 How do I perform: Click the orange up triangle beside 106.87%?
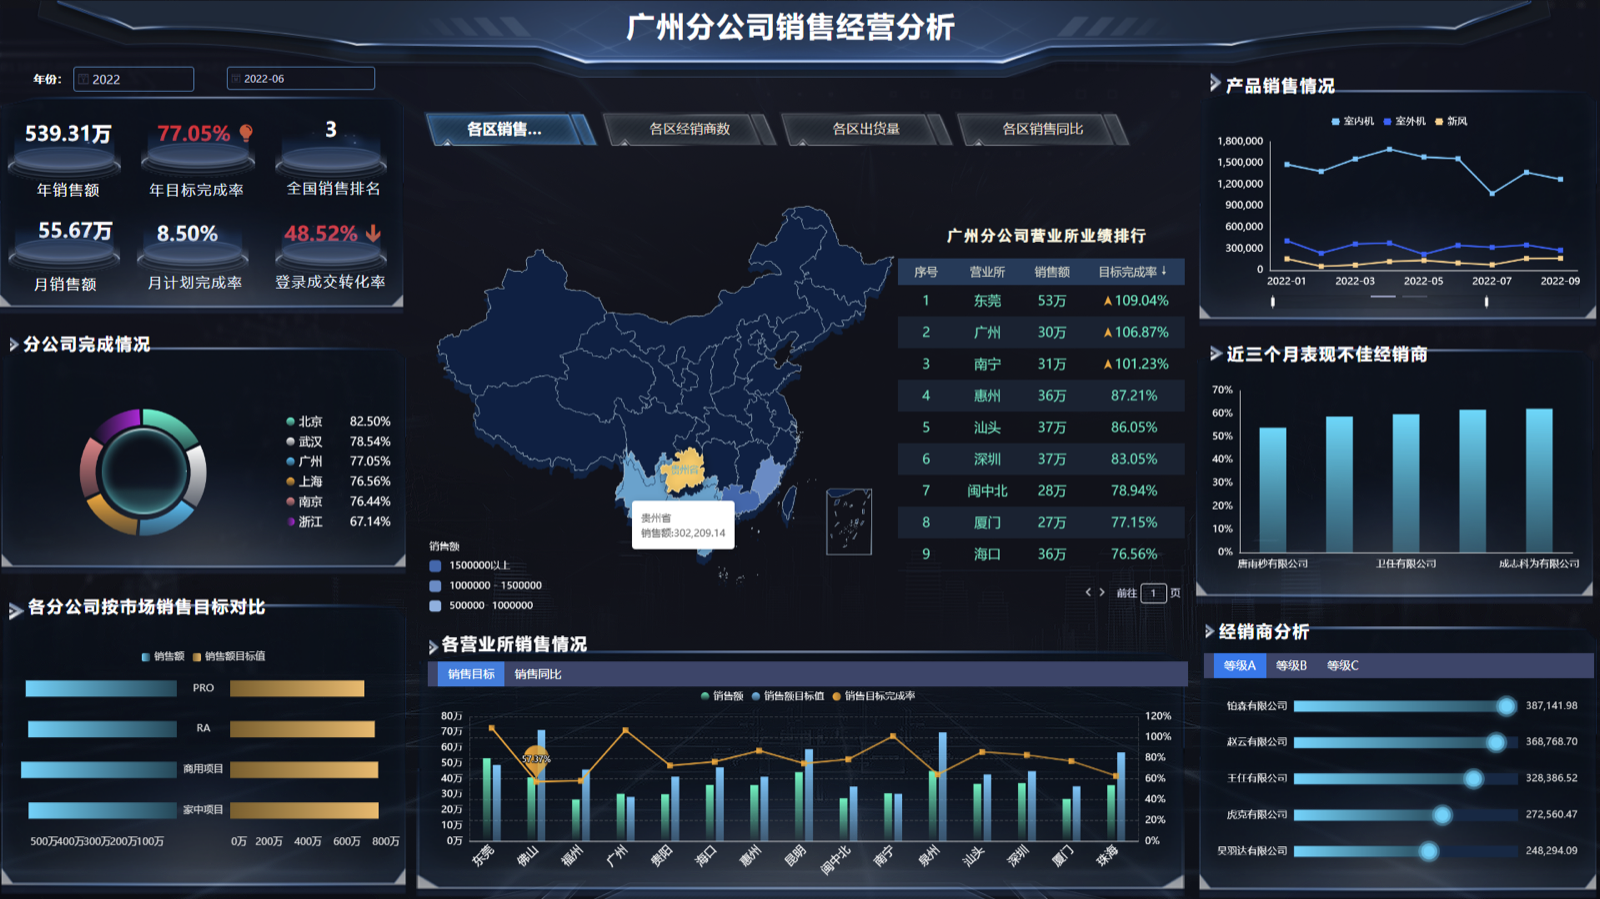point(1107,333)
